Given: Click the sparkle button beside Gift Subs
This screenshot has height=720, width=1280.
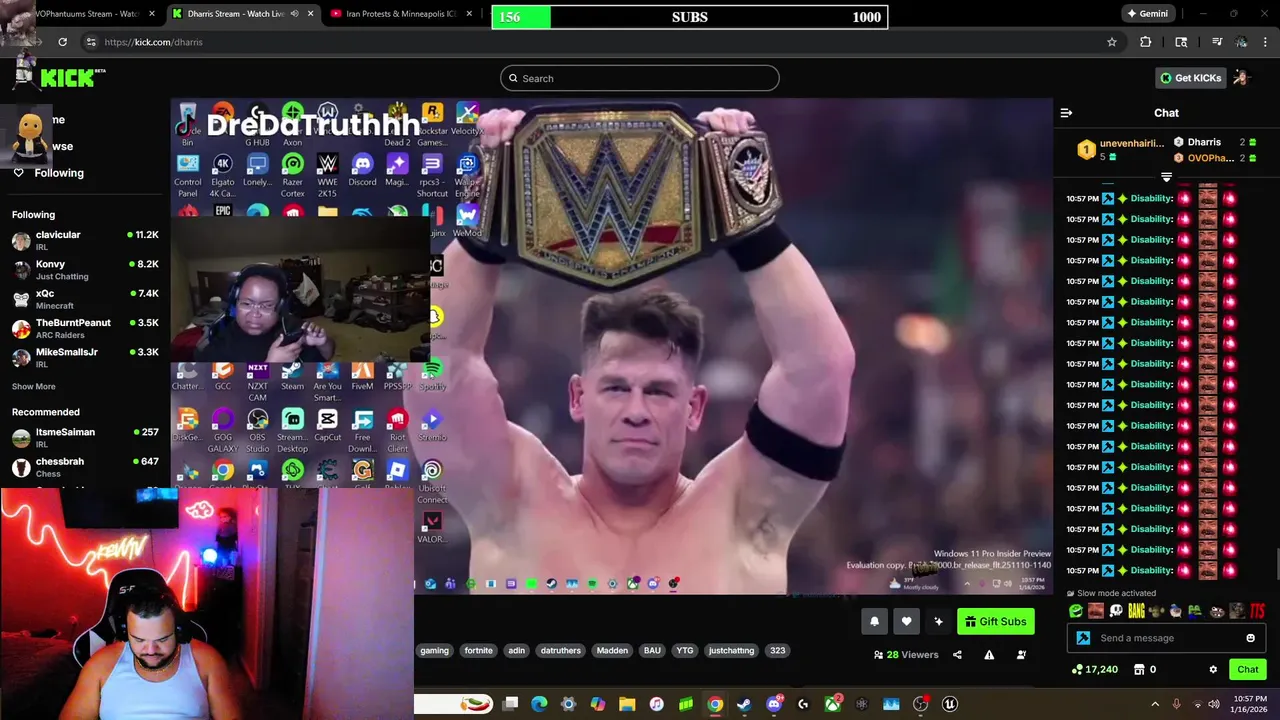Looking at the screenshot, I should coord(938,621).
